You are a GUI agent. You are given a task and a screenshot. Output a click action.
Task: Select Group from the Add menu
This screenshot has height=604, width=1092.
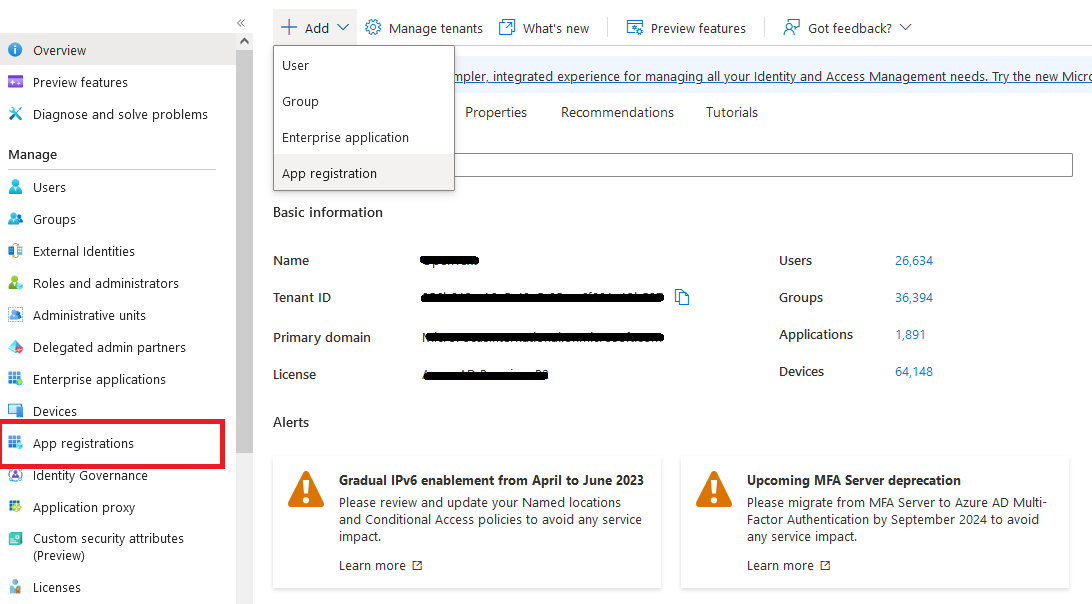pyautogui.click(x=364, y=102)
